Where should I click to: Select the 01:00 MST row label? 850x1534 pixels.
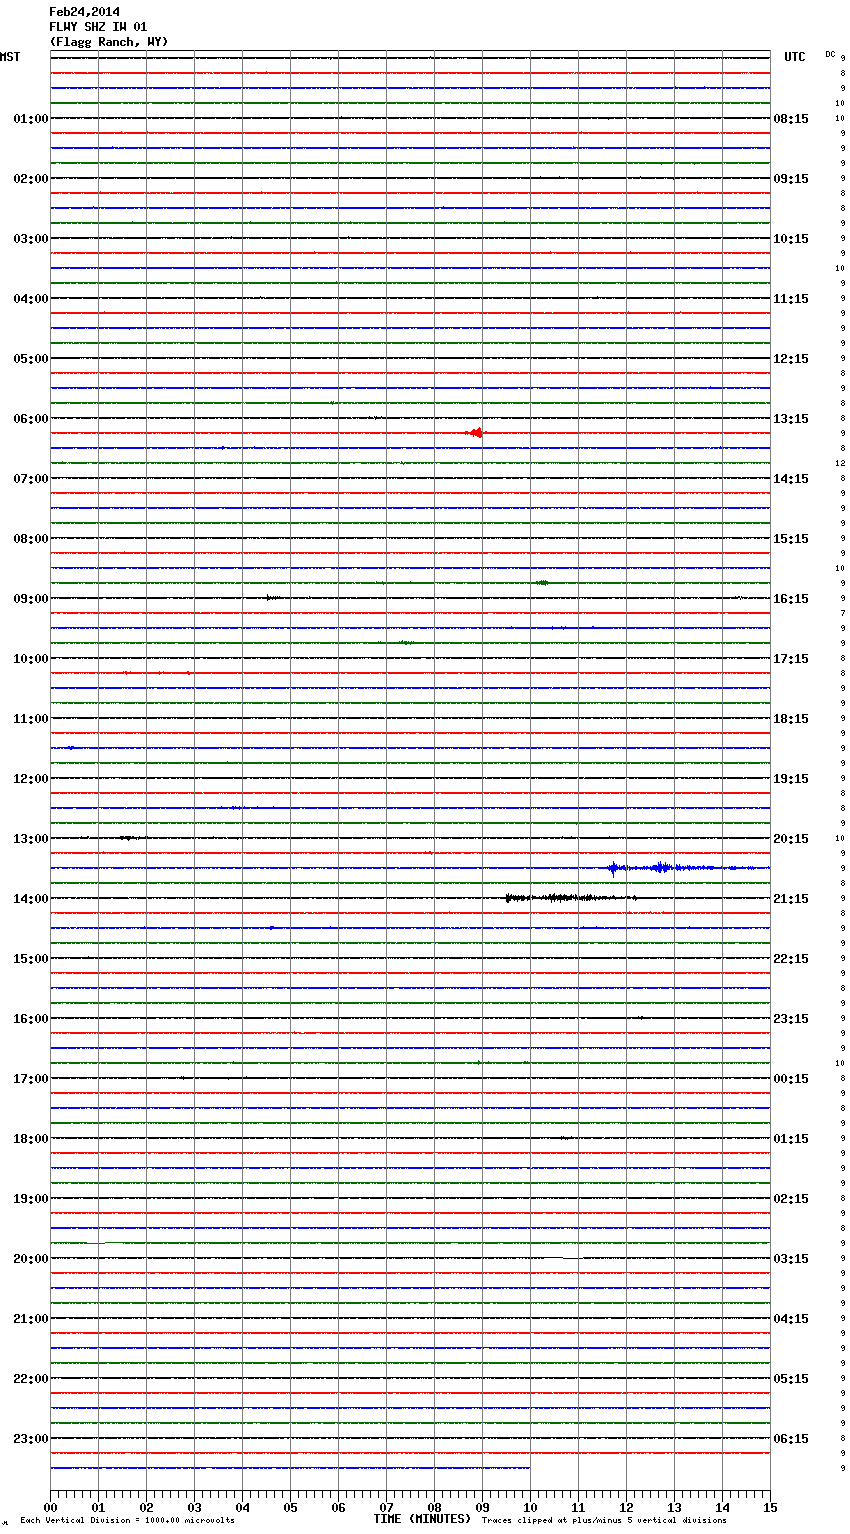tap(30, 119)
